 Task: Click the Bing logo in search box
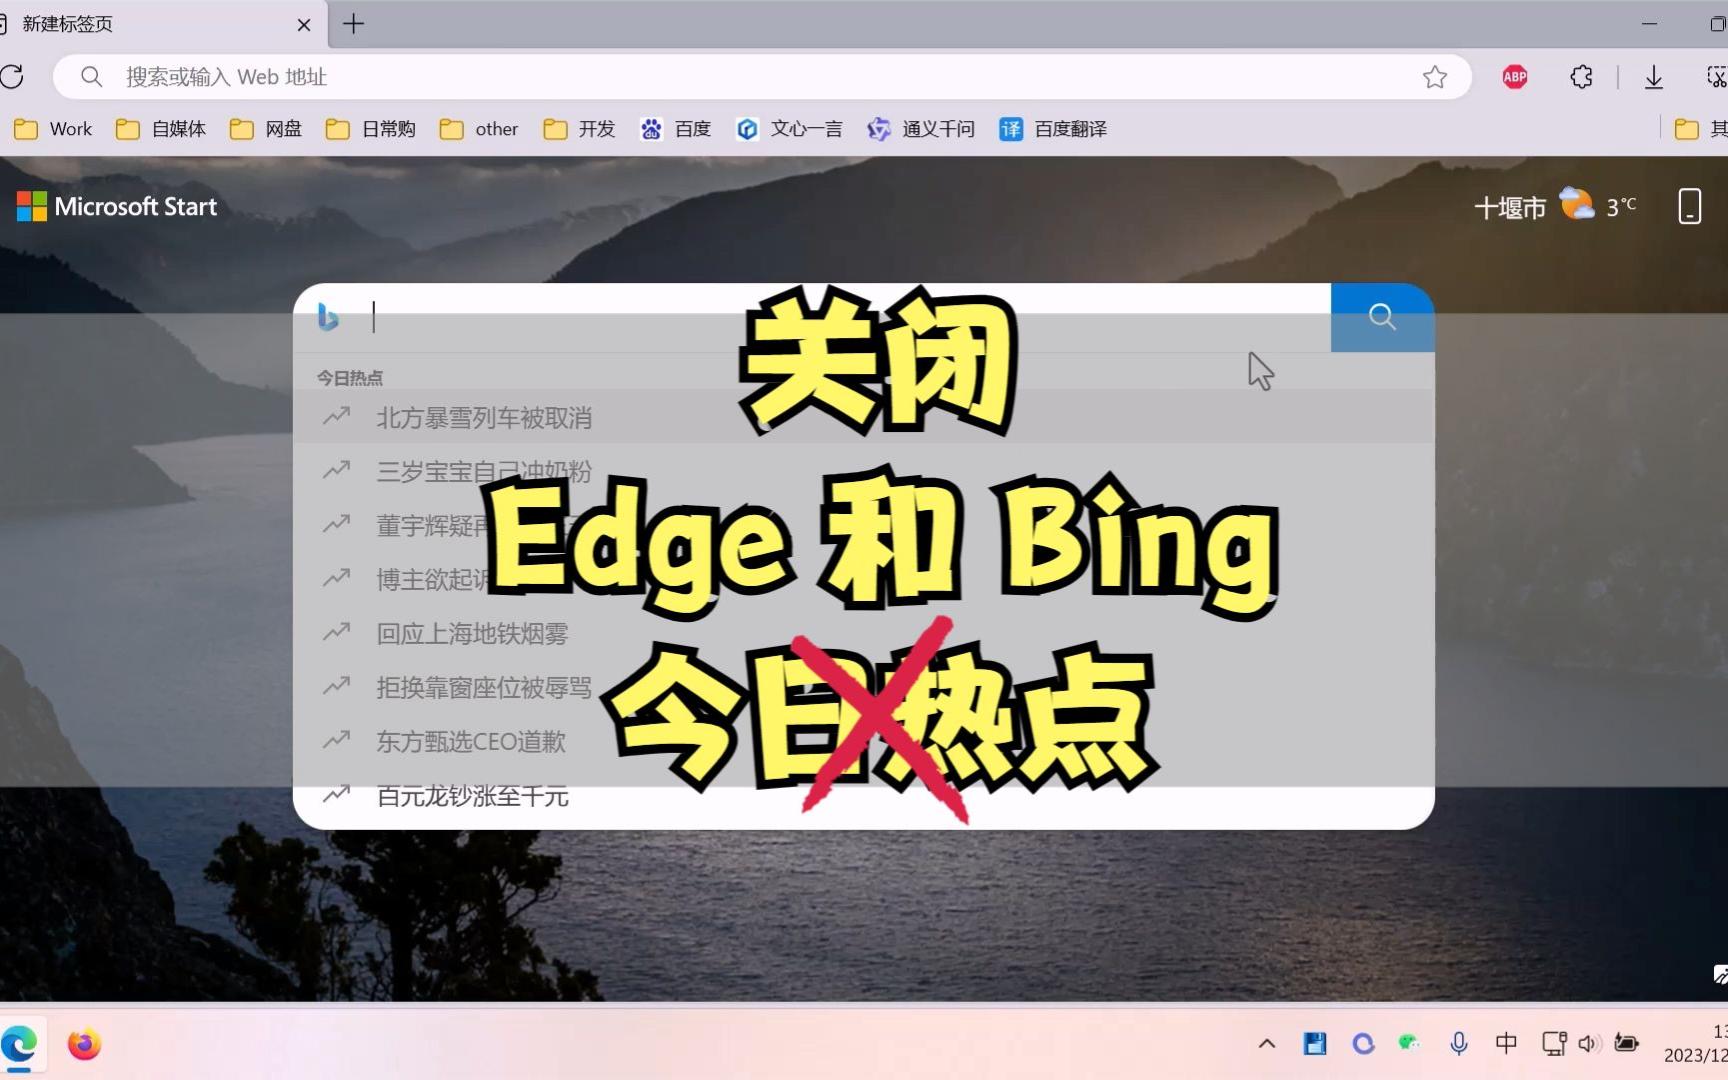328,317
